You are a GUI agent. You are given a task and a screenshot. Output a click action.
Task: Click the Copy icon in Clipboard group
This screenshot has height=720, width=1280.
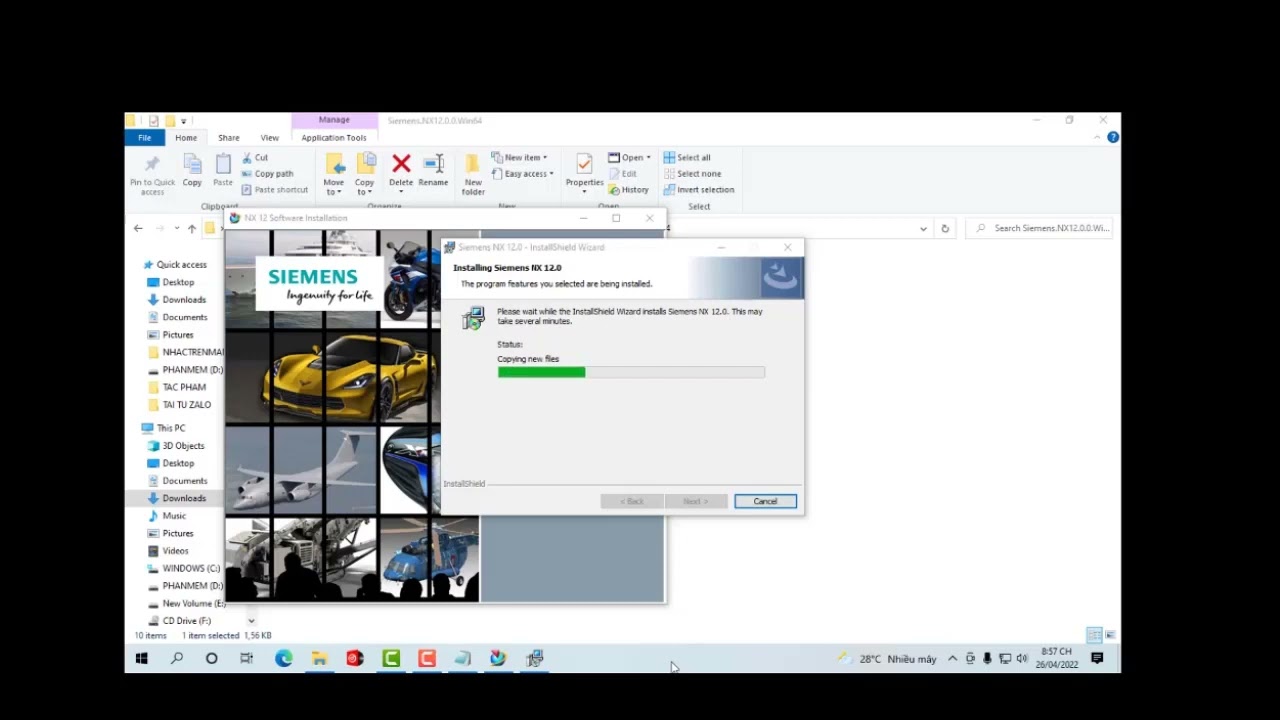tap(192, 163)
